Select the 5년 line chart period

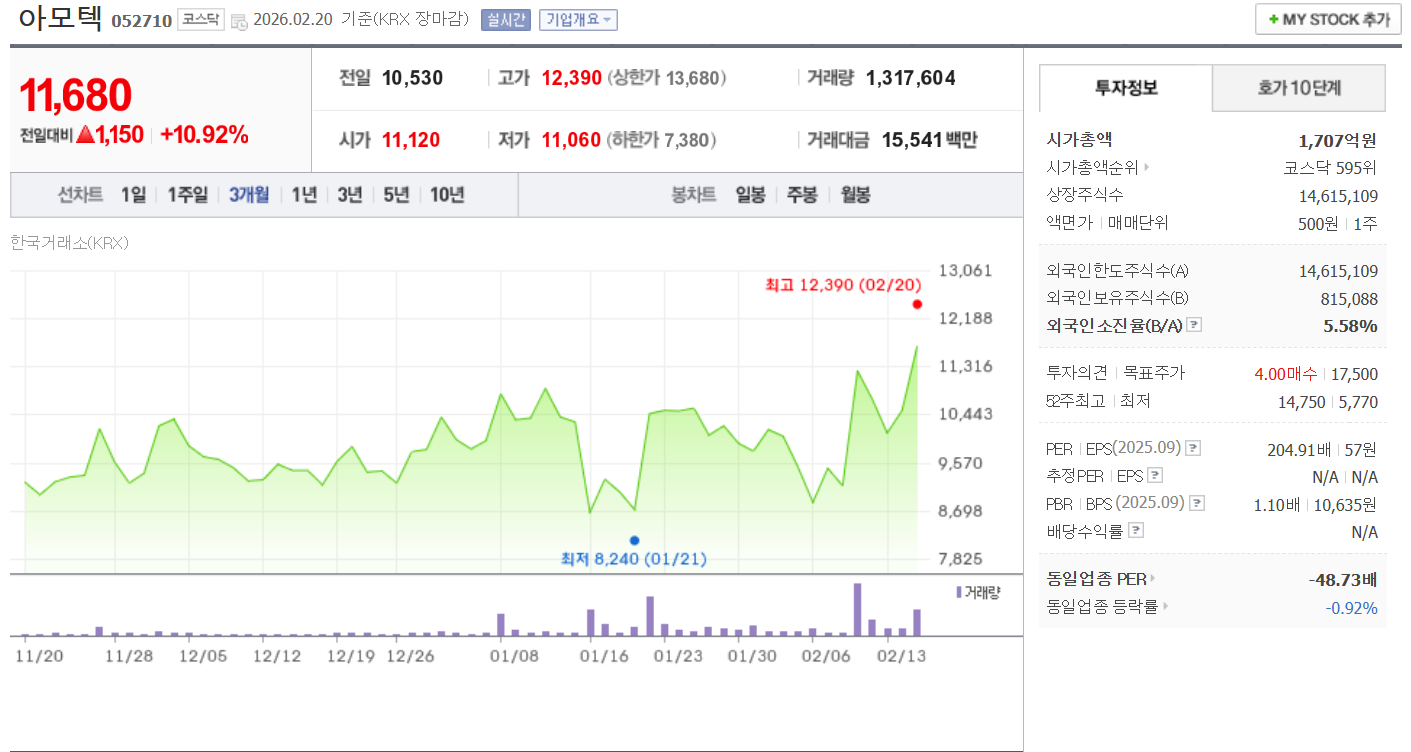click(397, 195)
